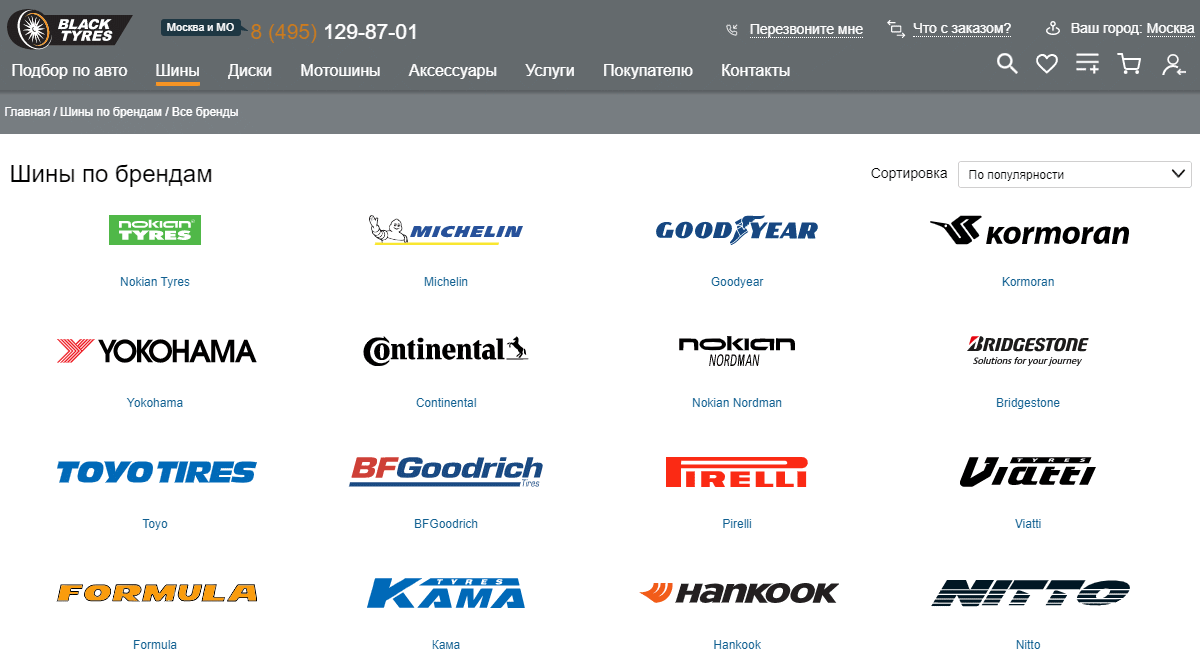The image size is (1200, 658).
Task: Open the Сортировка По популярности dropdown
Action: pos(1074,174)
